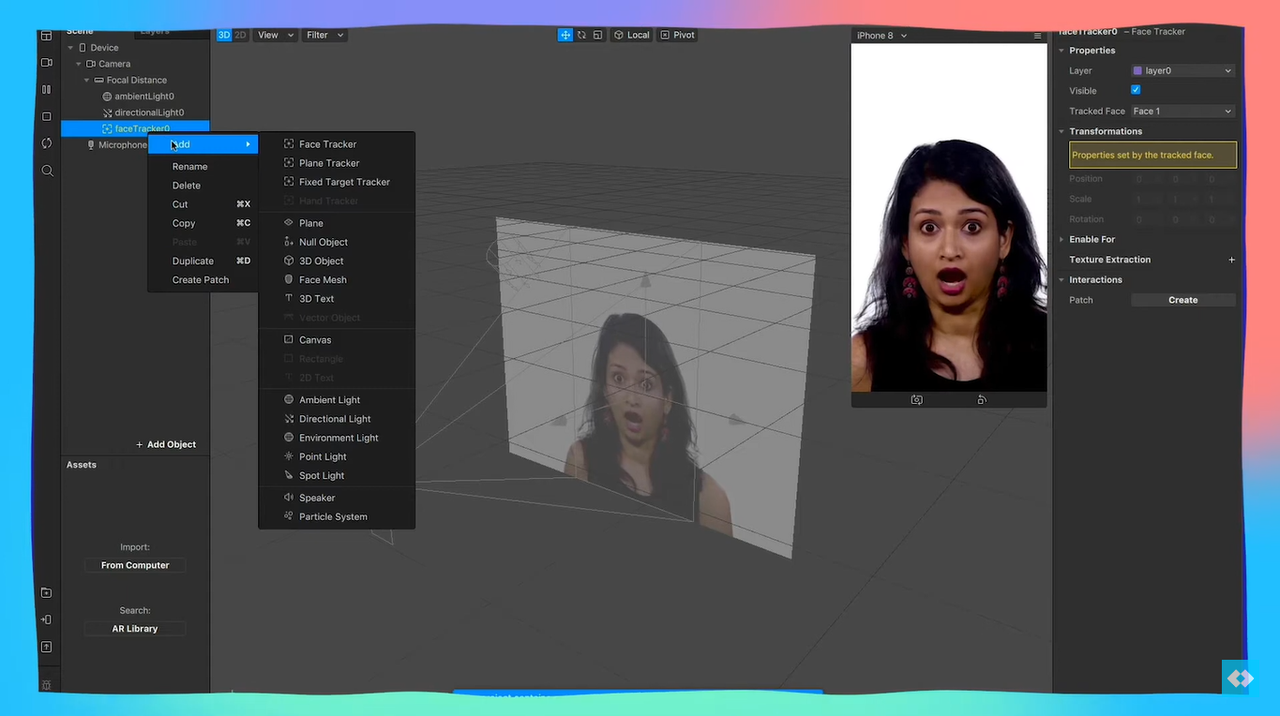Open the AR Library button
The image size is (1280, 716).
point(135,629)
